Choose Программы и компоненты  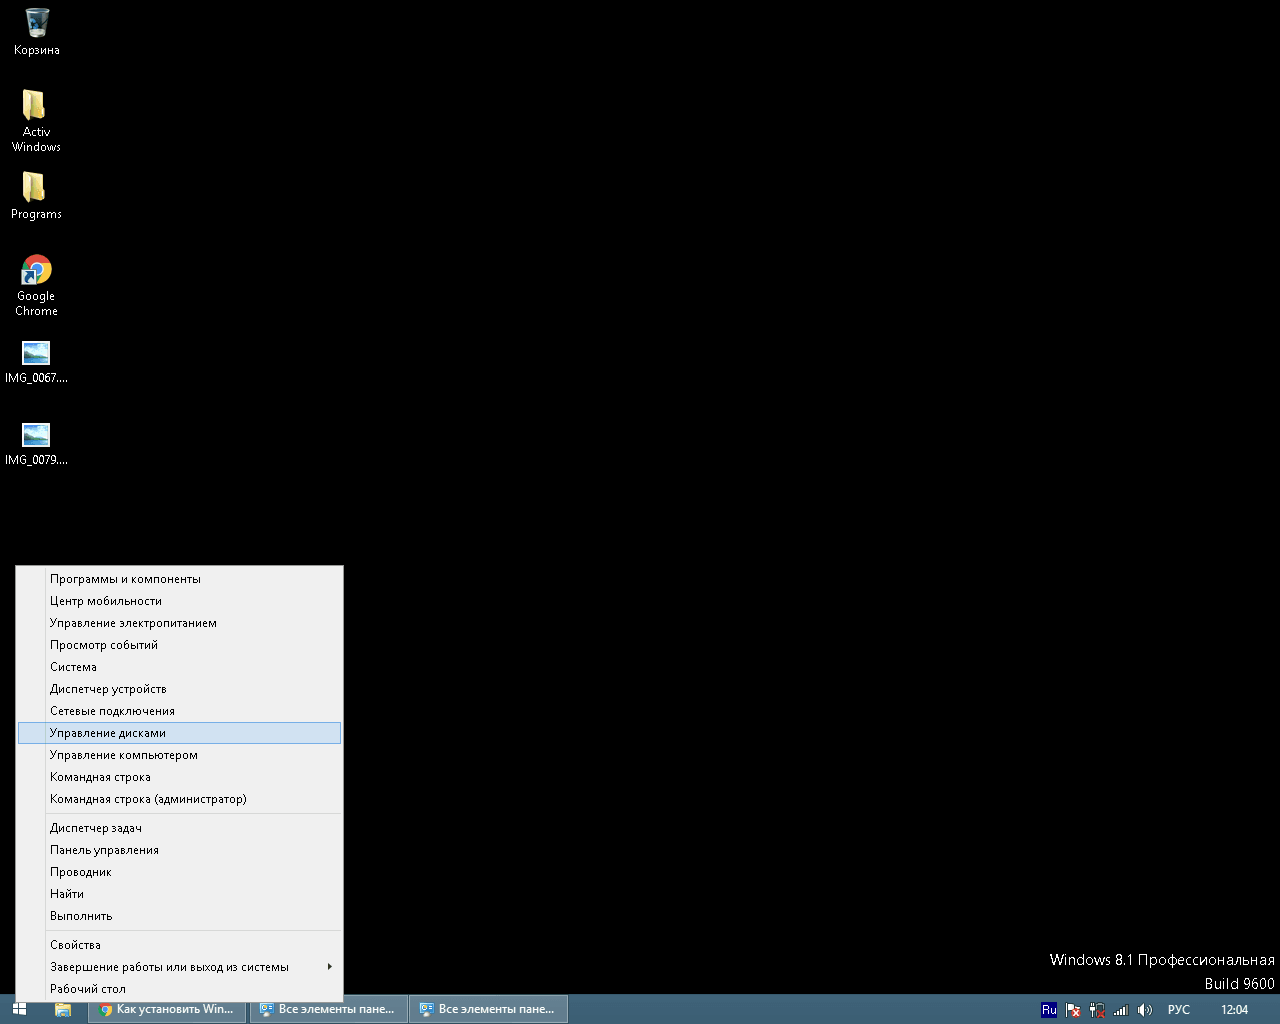point(180,579)
